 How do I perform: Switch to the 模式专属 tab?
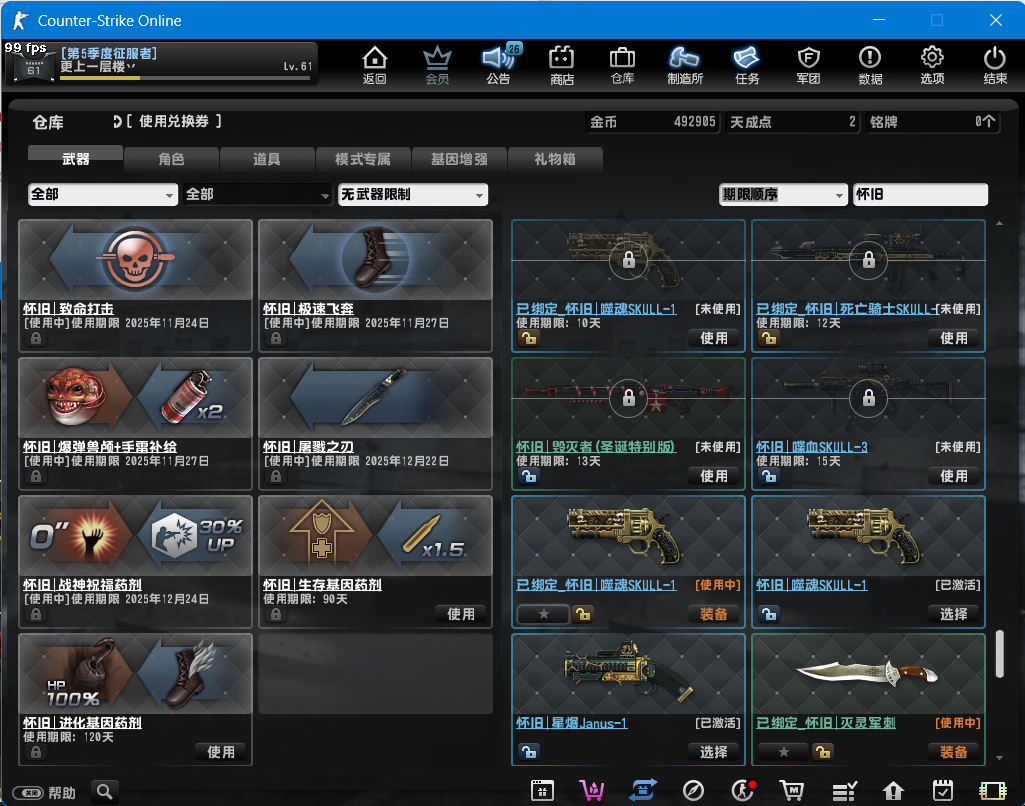click(363, 159)
